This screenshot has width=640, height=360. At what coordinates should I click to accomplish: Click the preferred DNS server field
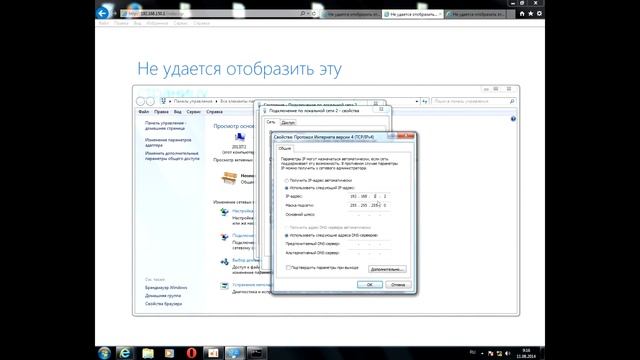tap(368, 244)
